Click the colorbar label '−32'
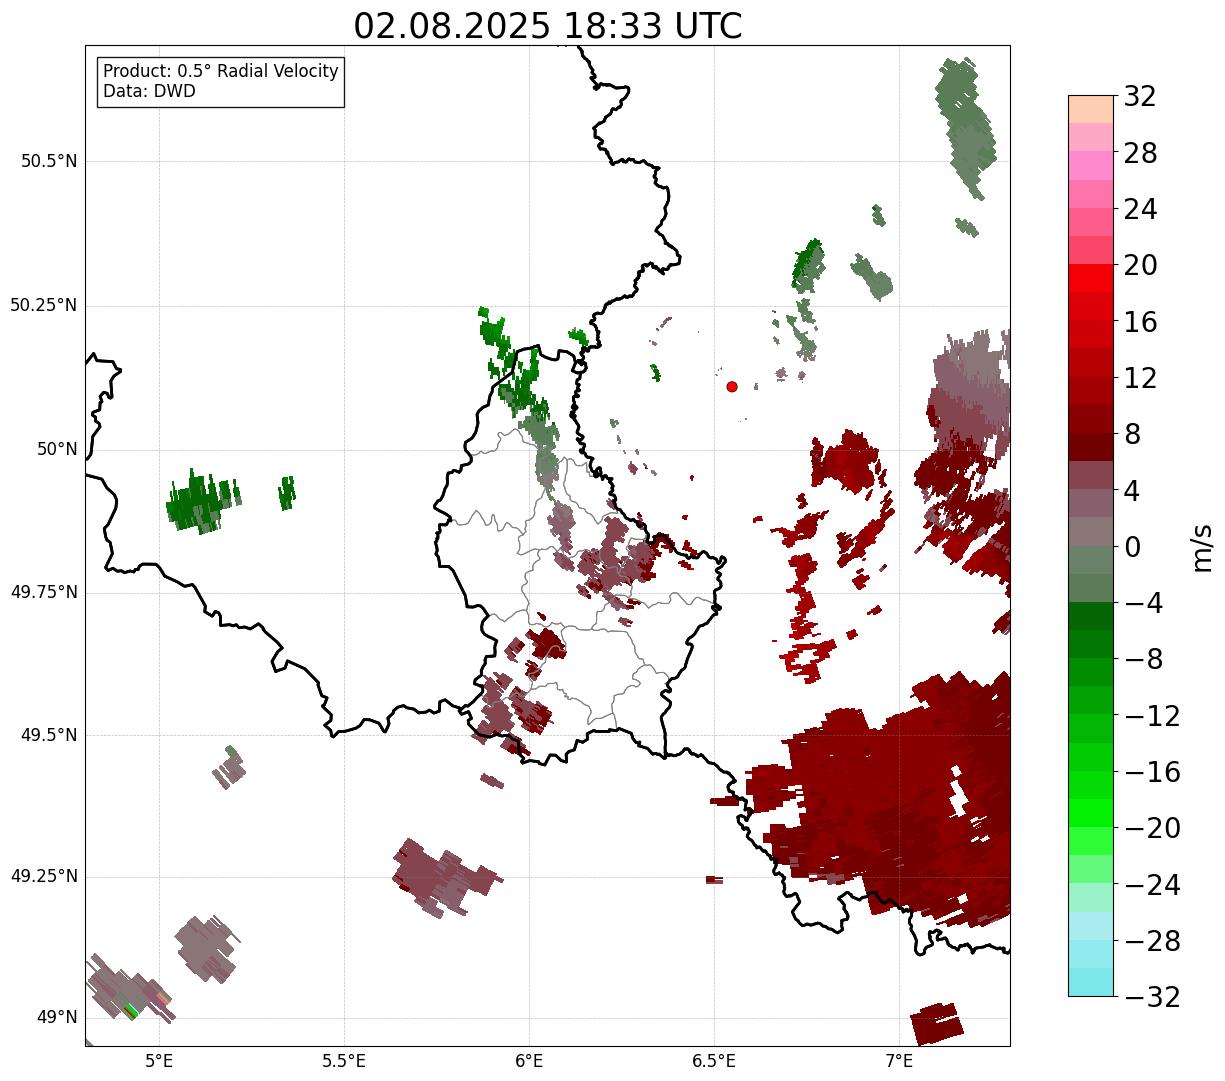Screen dimensions: 1225x1081 click(1151, 997)
